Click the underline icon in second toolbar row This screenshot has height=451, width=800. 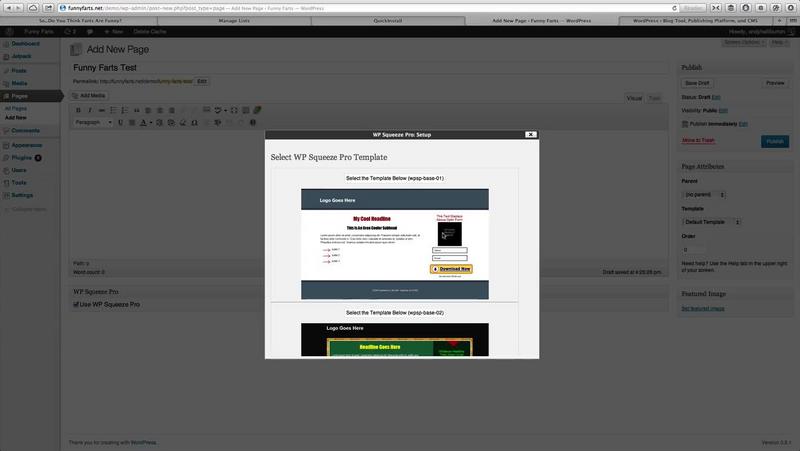[x=120, y=122]
